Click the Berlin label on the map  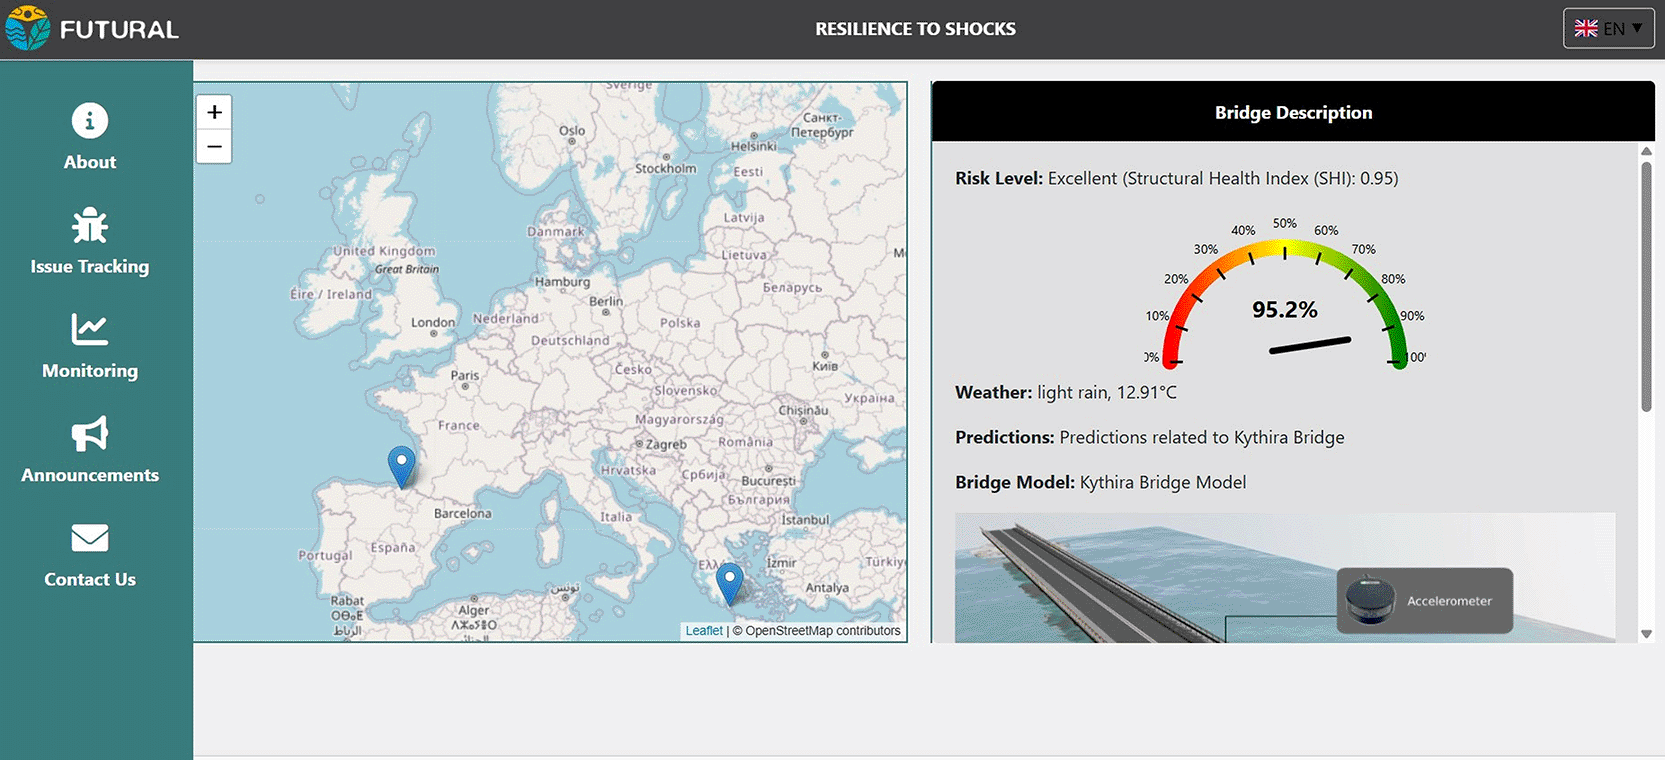(606, 301)
